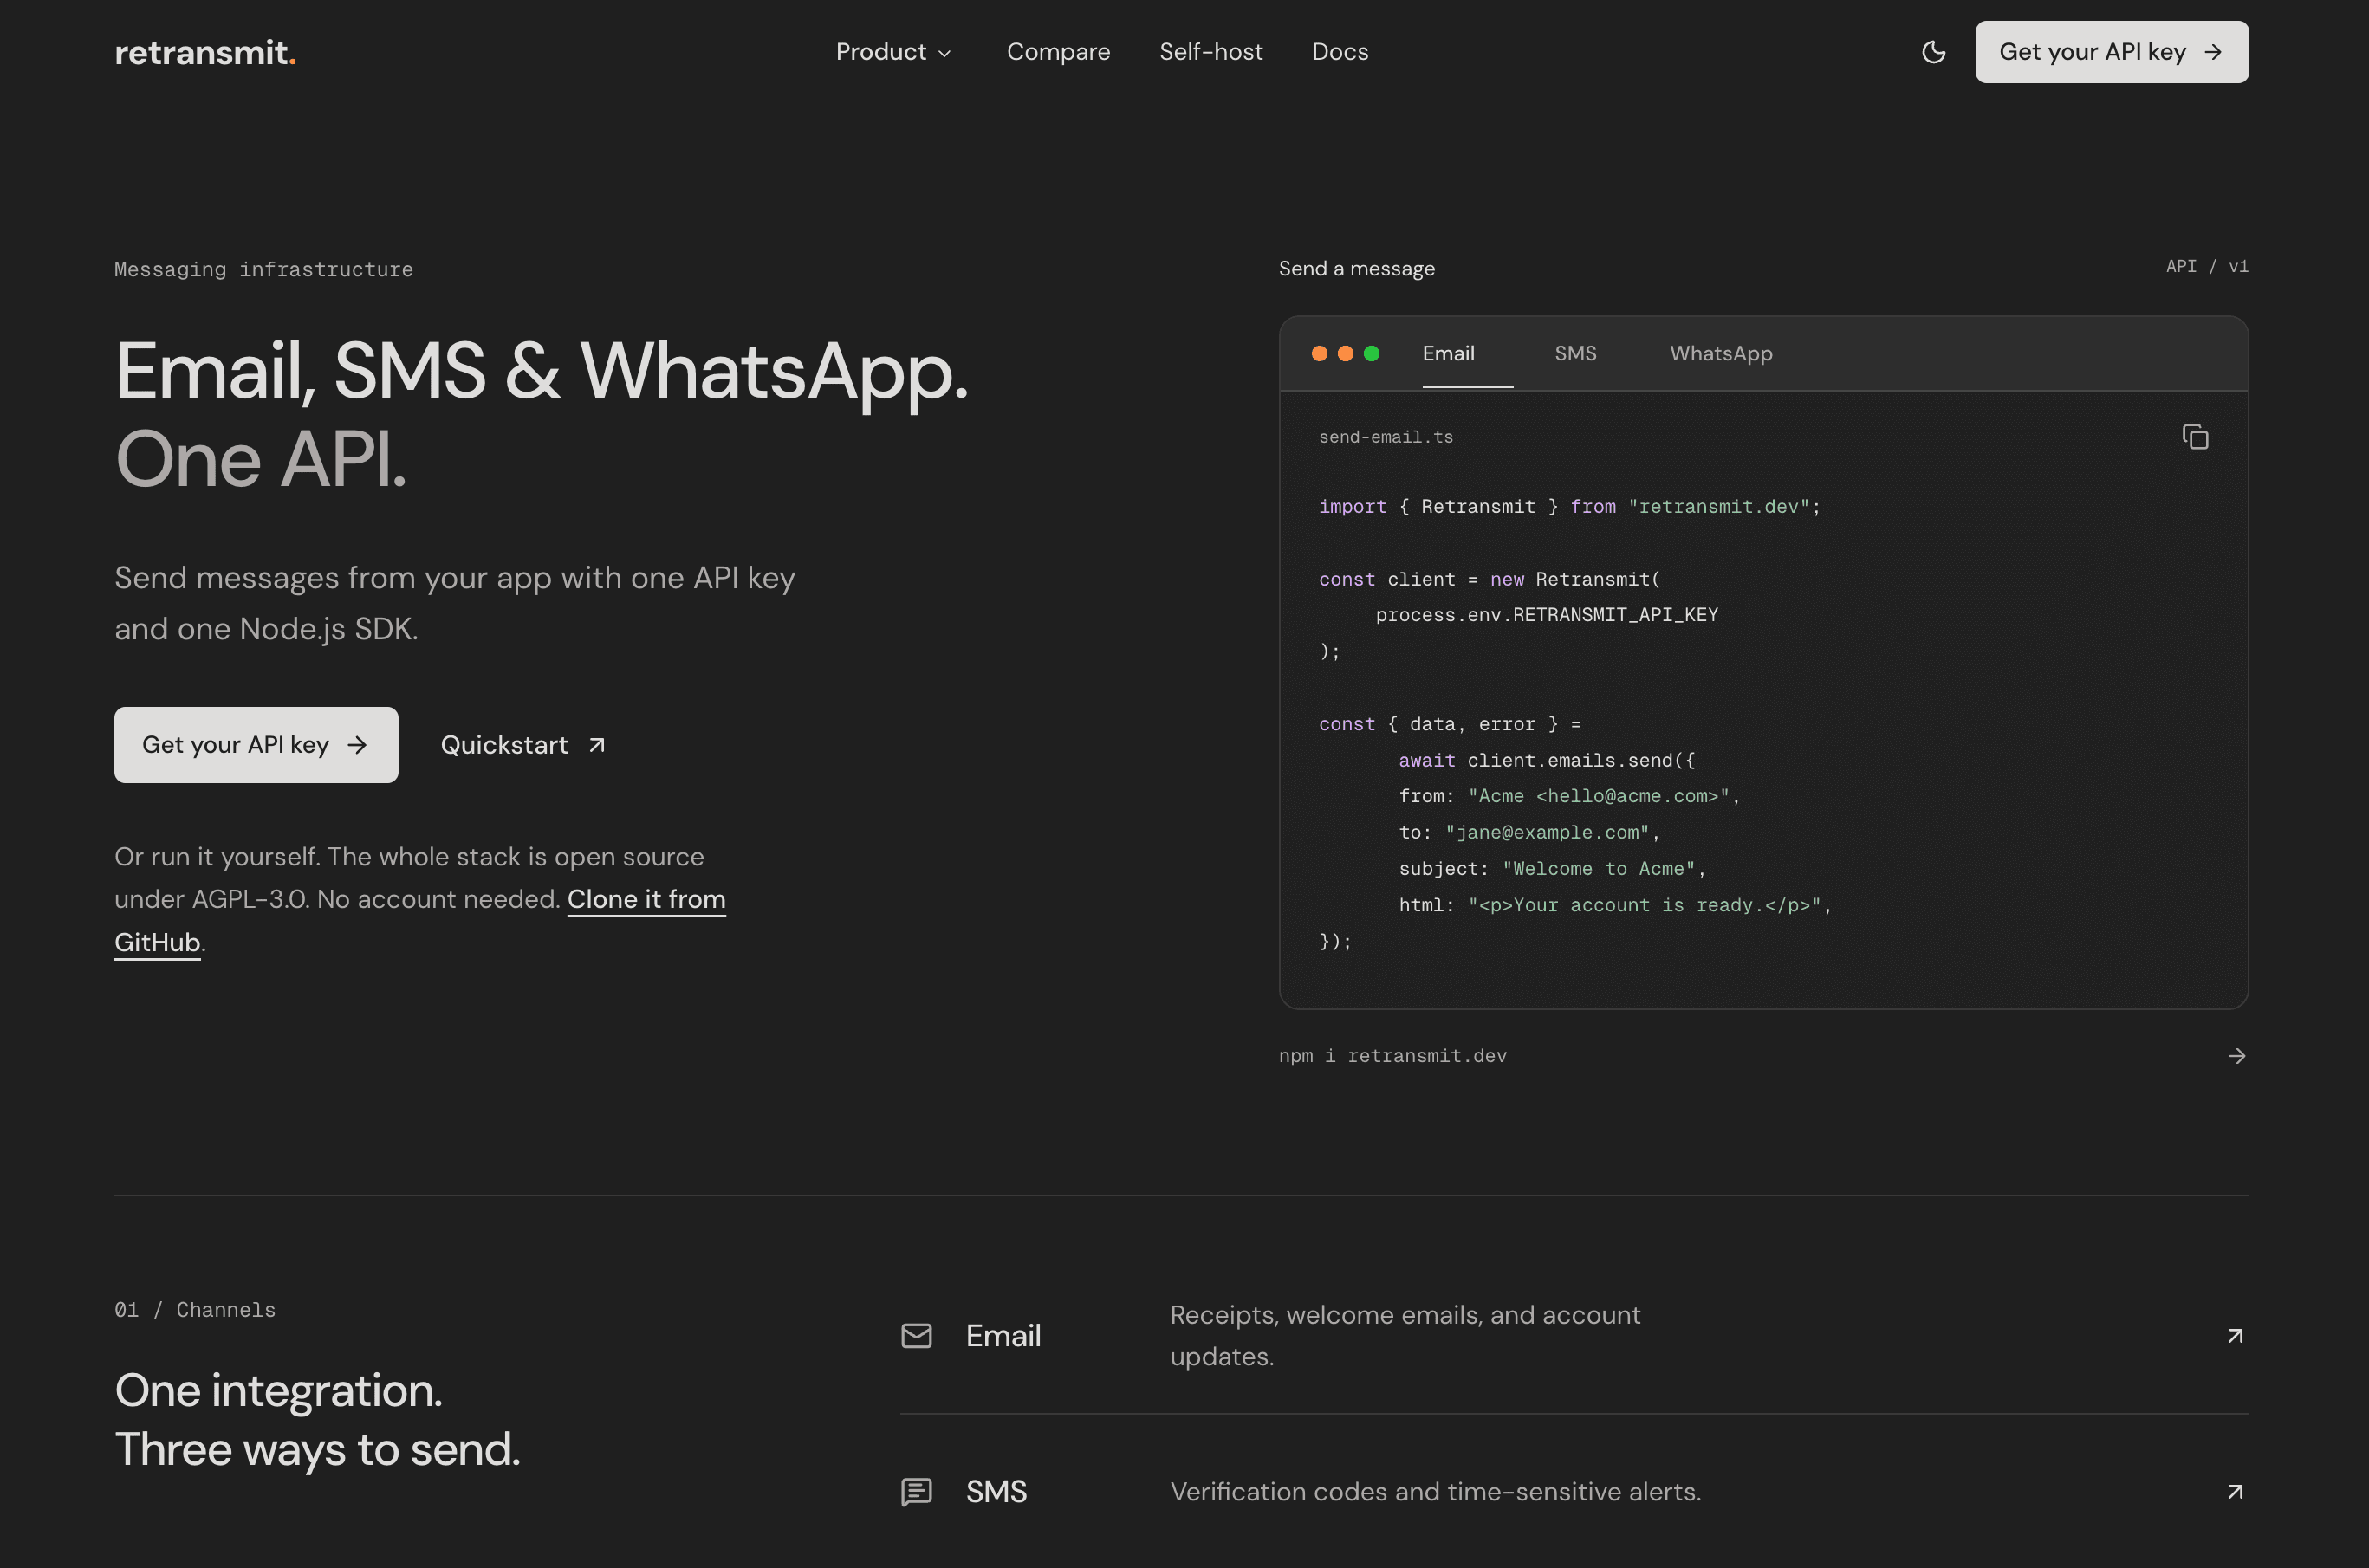Click the 01 / Channels label
The image size is (2369, 1568).
click(195, 1310)
